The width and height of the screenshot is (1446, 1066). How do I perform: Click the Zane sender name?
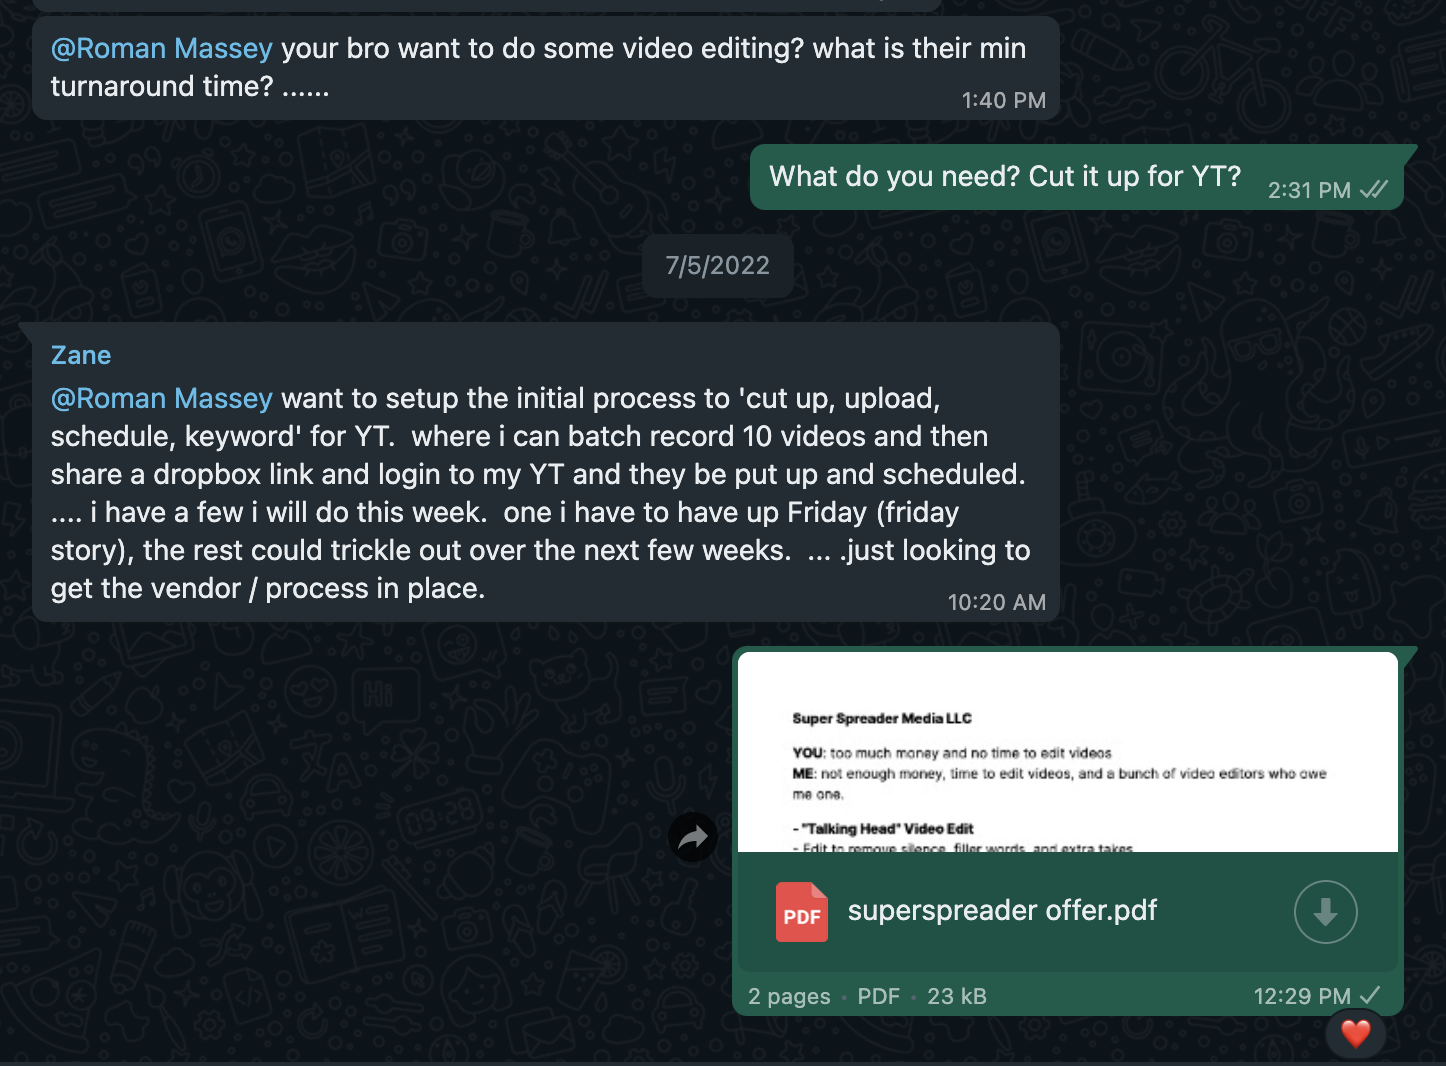81,355
